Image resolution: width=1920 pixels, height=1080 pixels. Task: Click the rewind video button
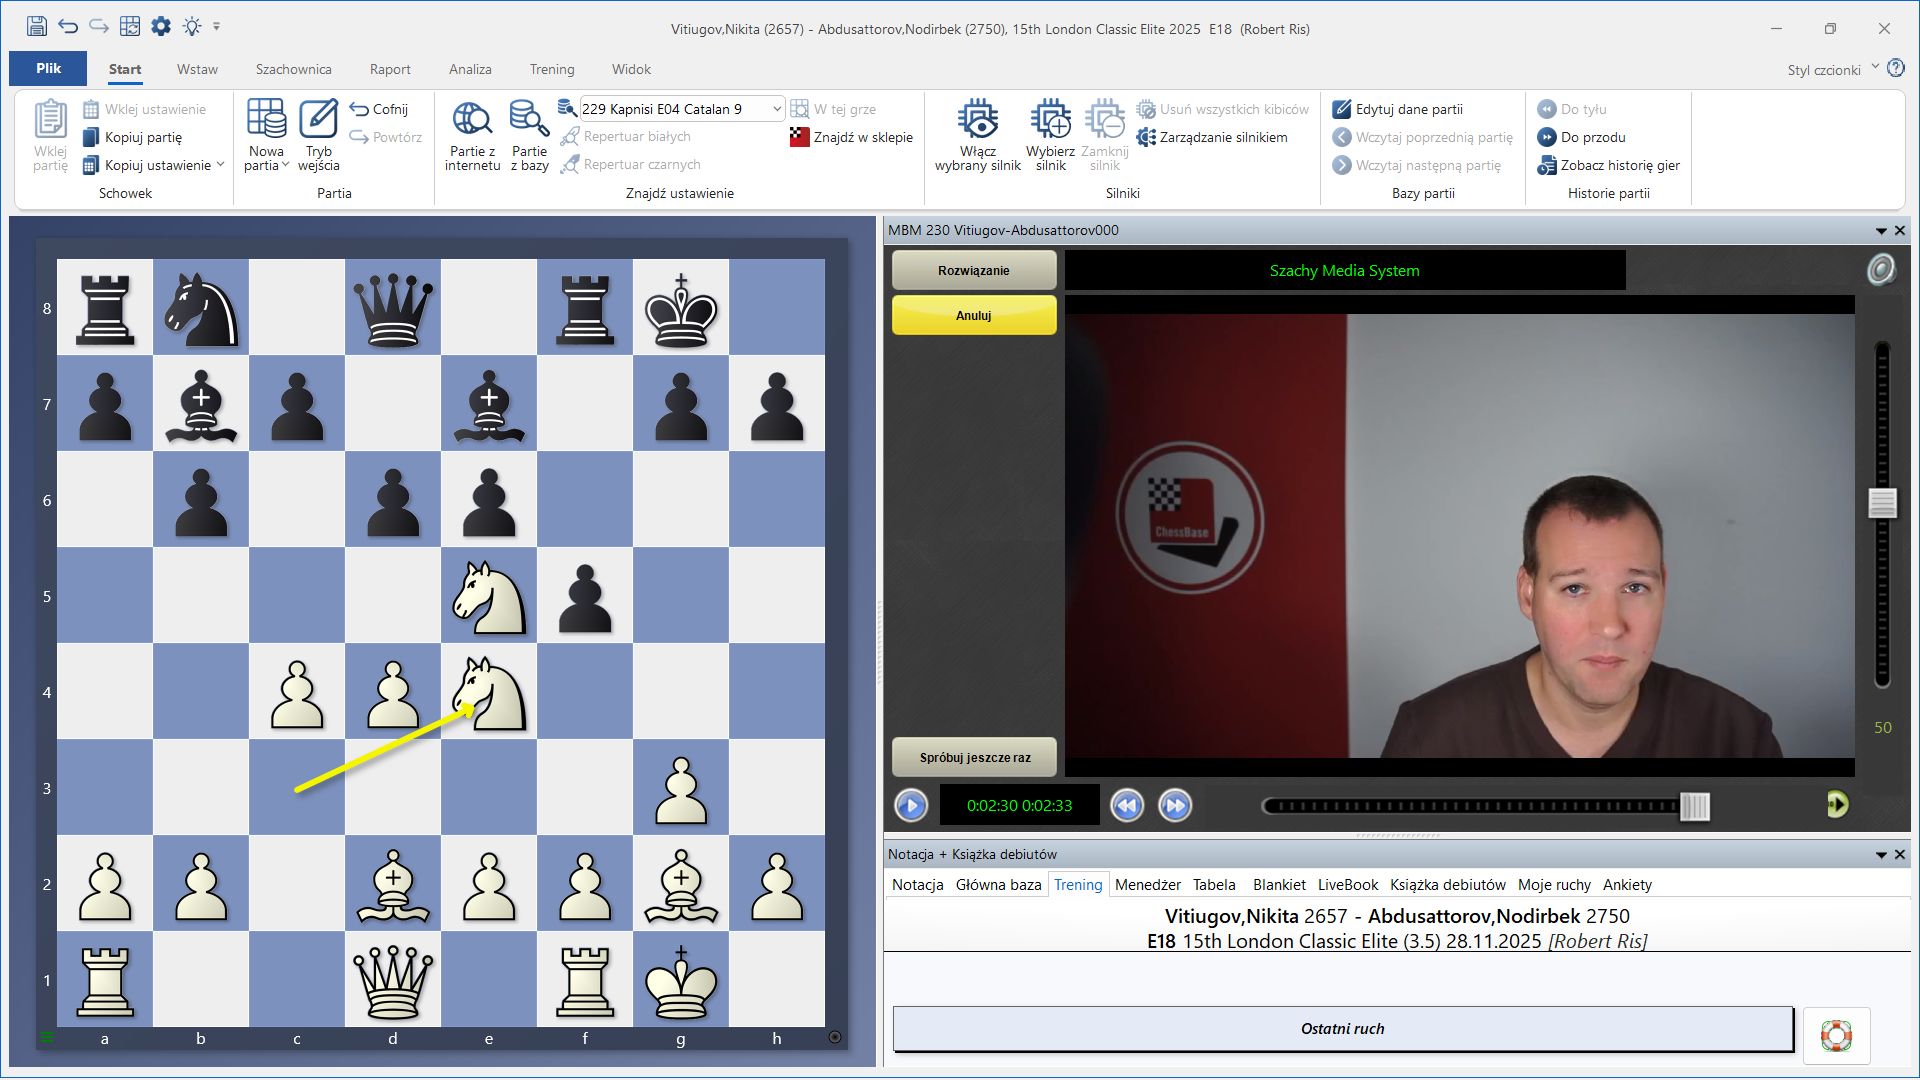point(1127,805)
